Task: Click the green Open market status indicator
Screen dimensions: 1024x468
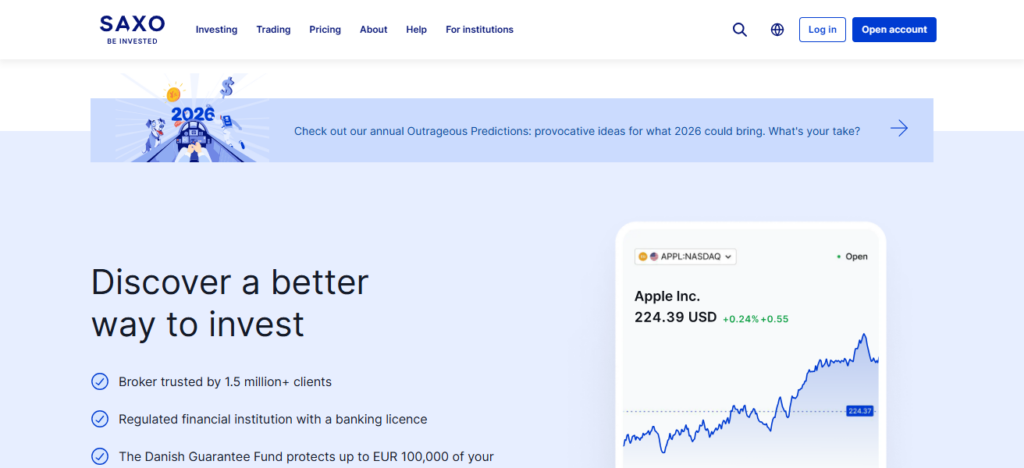Action: [x=852, y=257]
